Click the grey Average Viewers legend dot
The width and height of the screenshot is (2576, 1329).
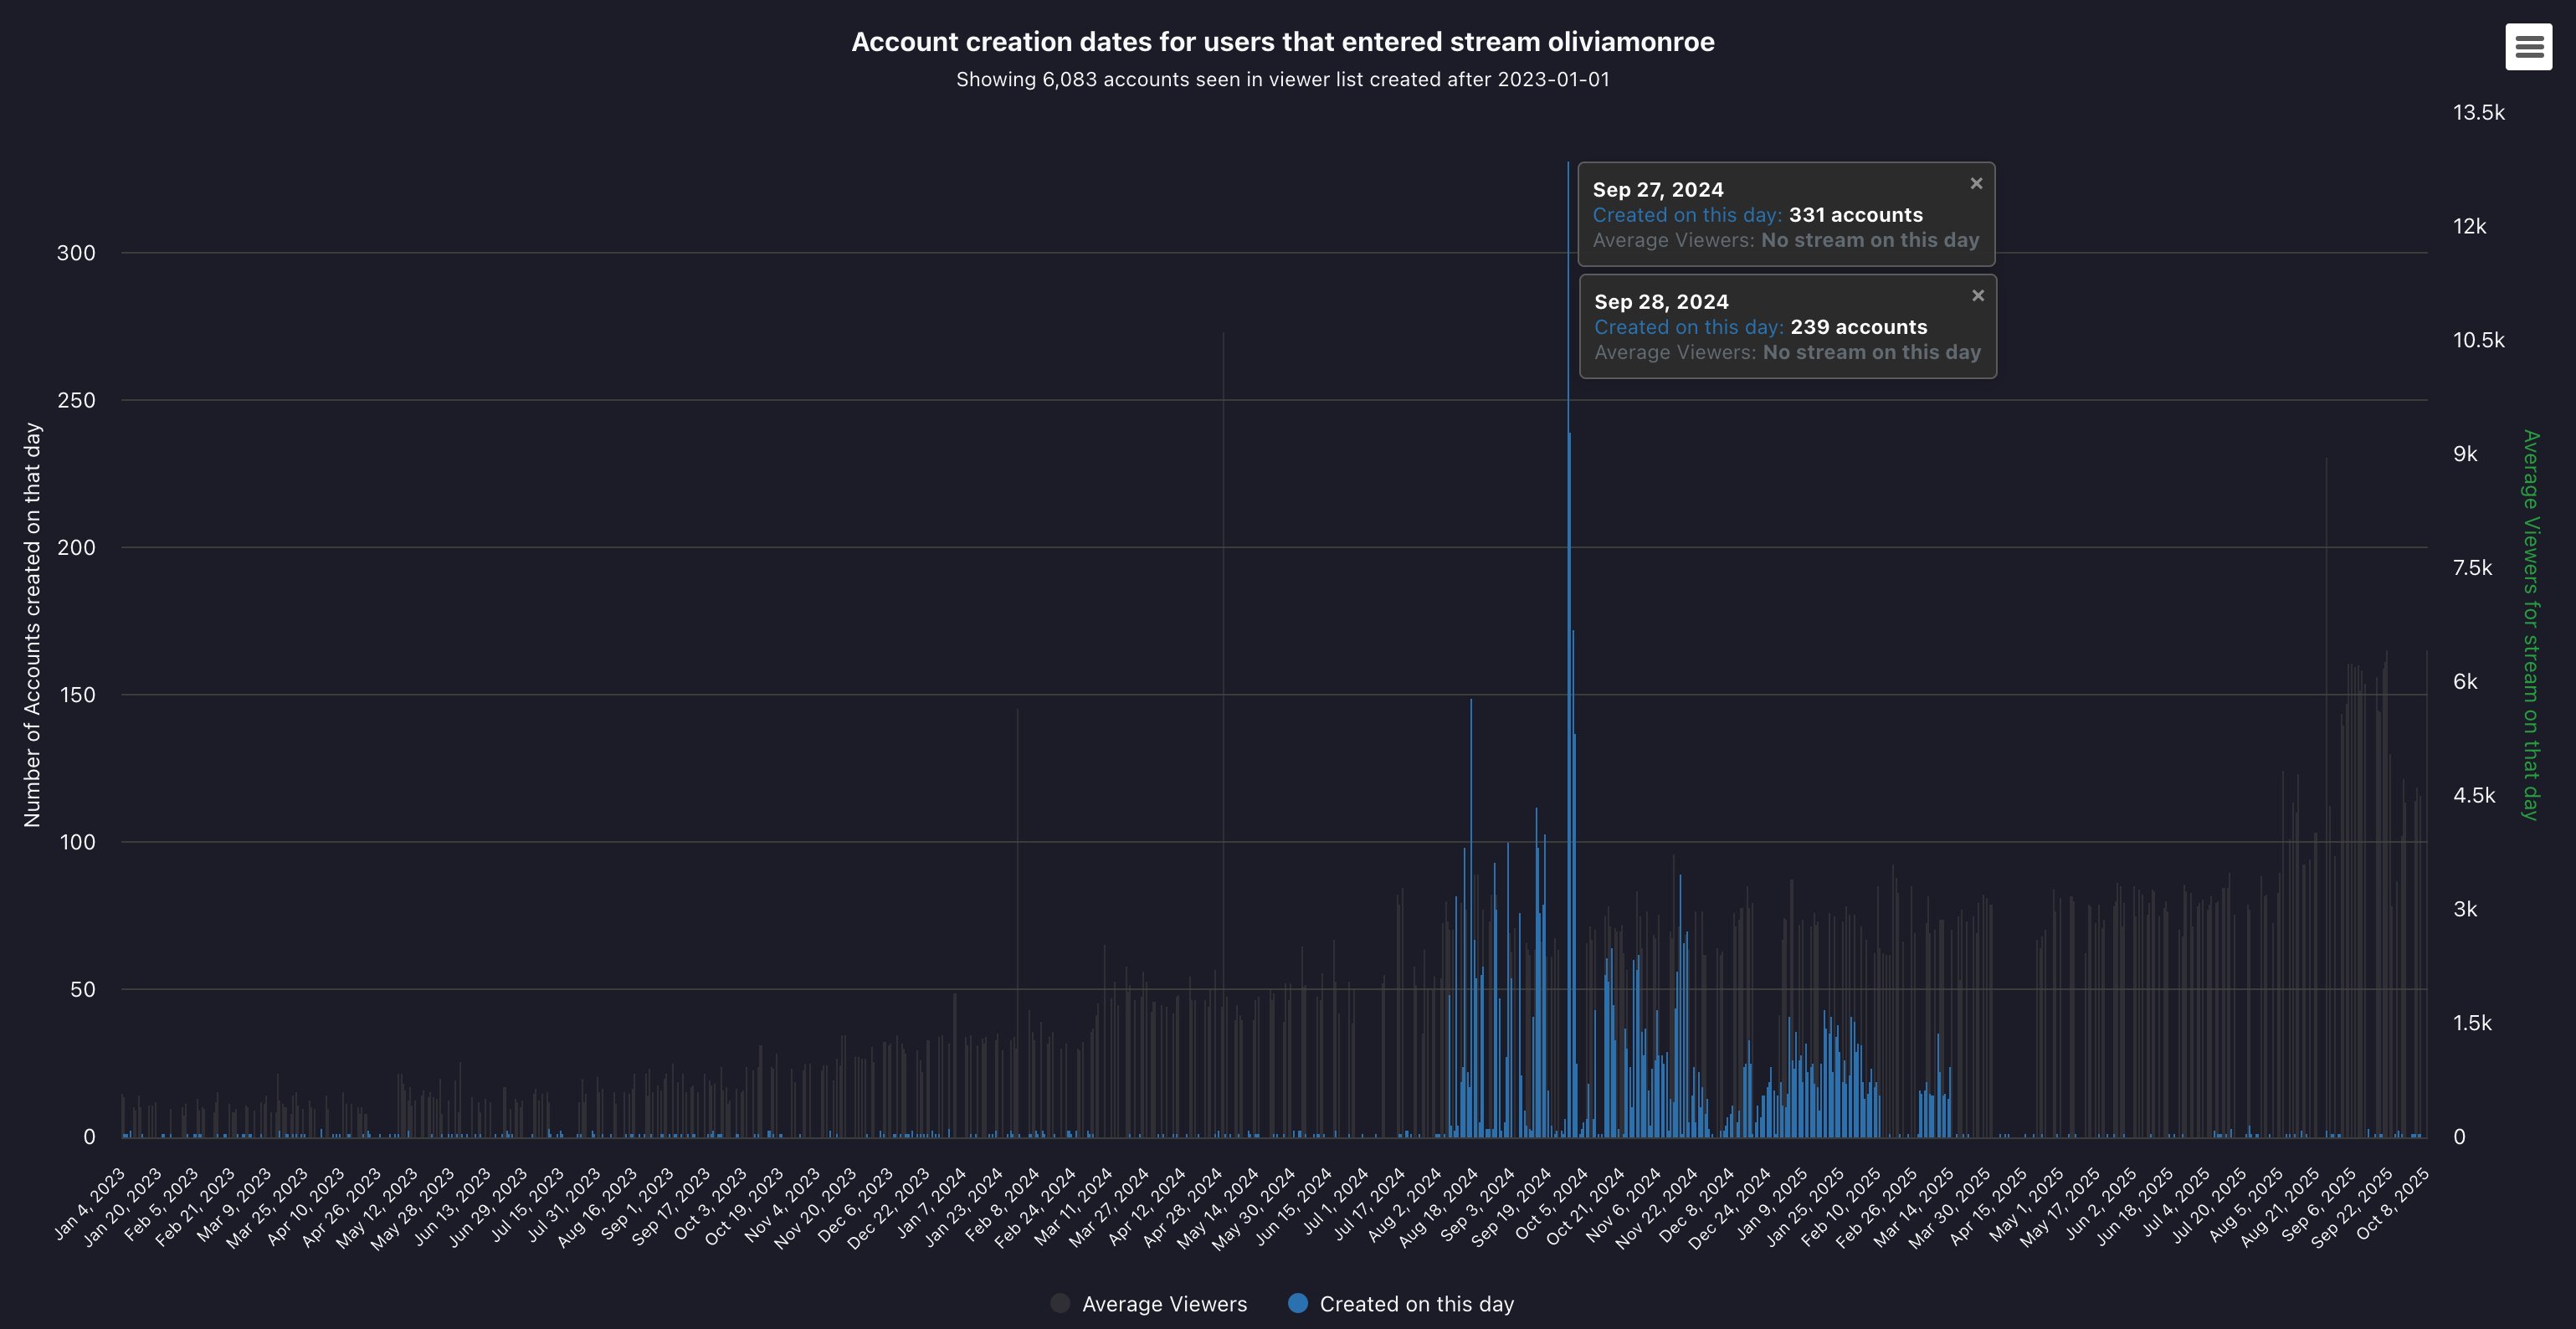[1060, 1303]
